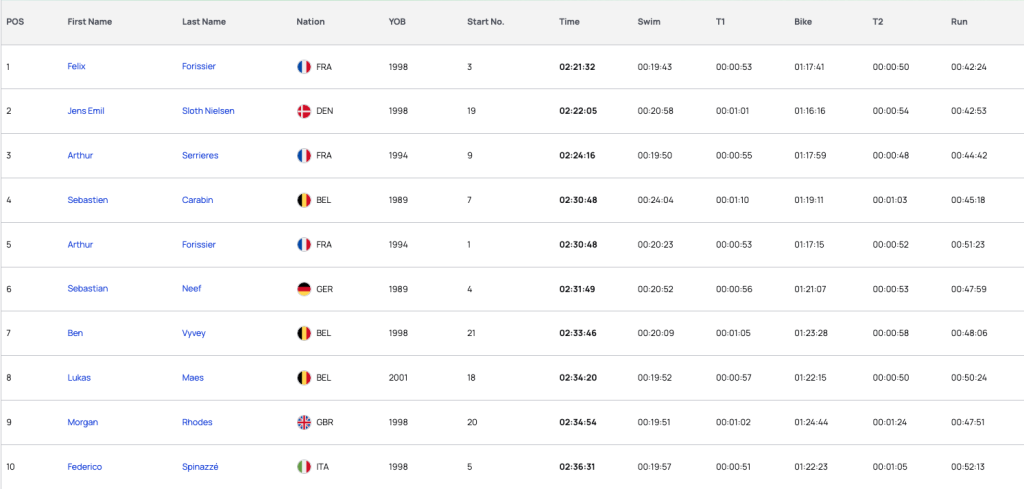This screenshot has height=489, width=1024.
Task: Click the Vyvey last name link
Action: point(194,333)
